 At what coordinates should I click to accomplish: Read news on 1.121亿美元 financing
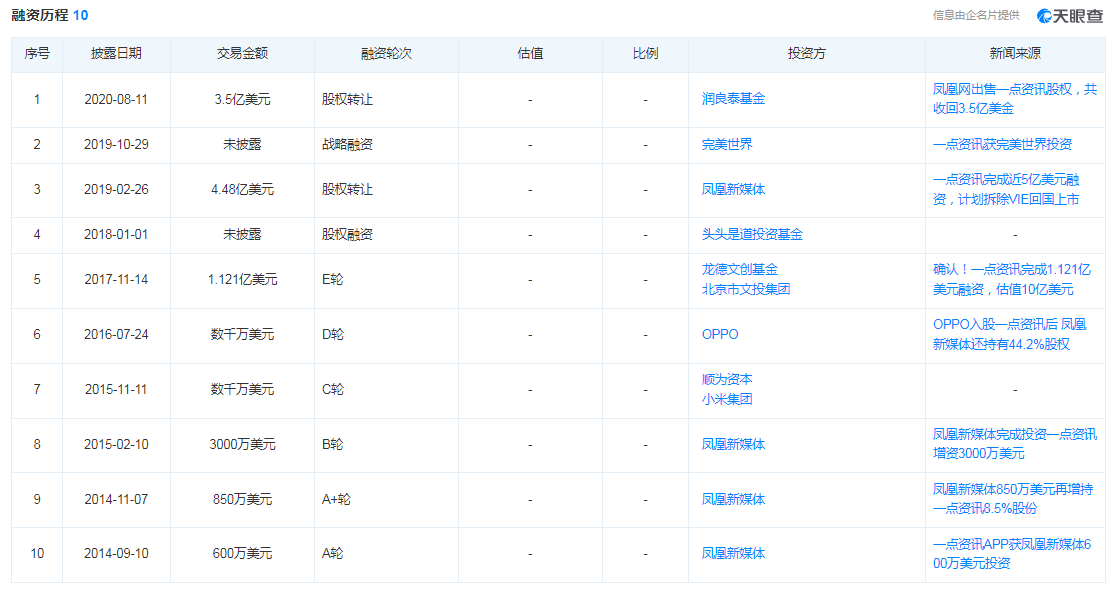click(1011, 279)
